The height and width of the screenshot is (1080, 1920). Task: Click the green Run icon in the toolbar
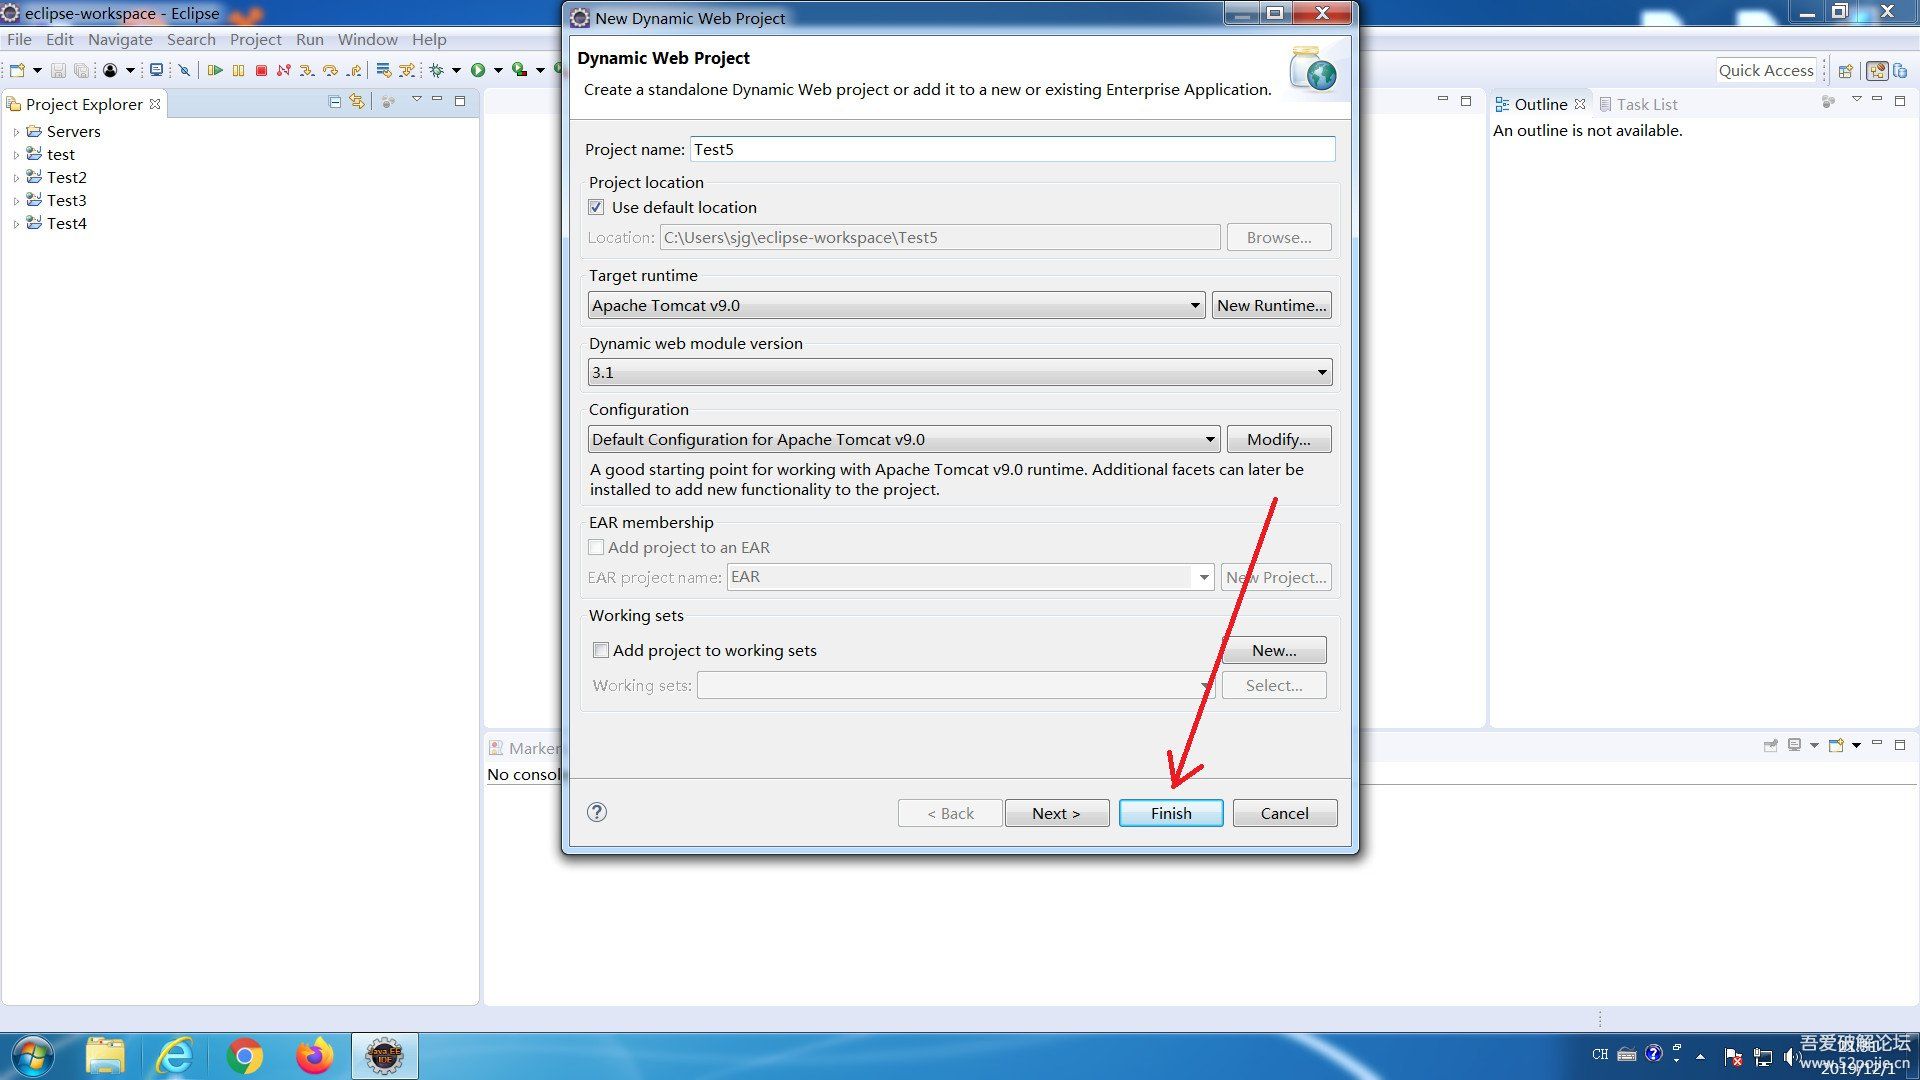478,70
